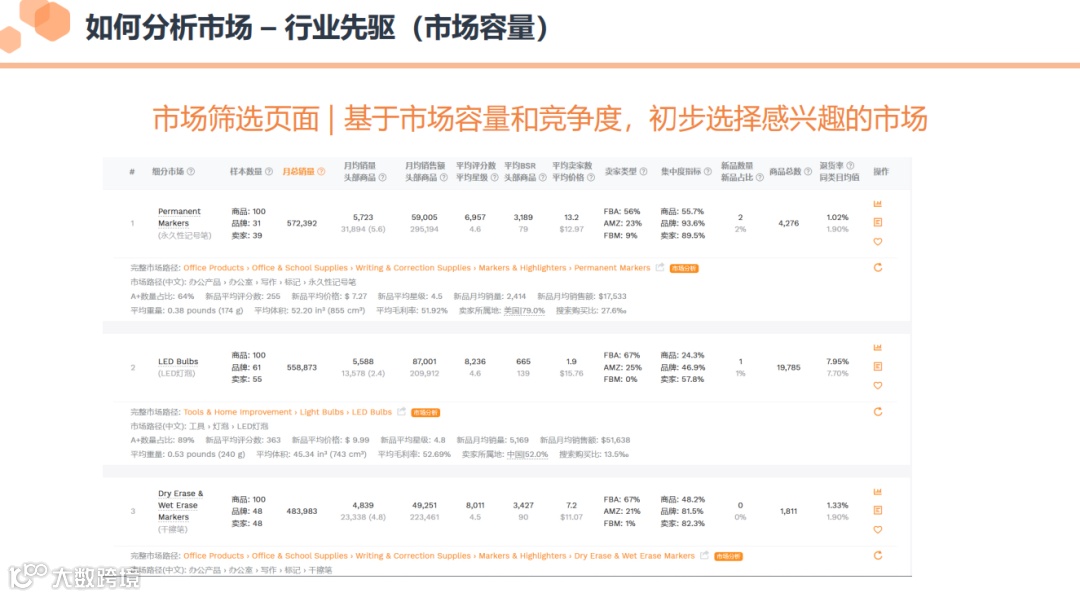Open the chart icon in Permanent Markers row

pos(878,204)
